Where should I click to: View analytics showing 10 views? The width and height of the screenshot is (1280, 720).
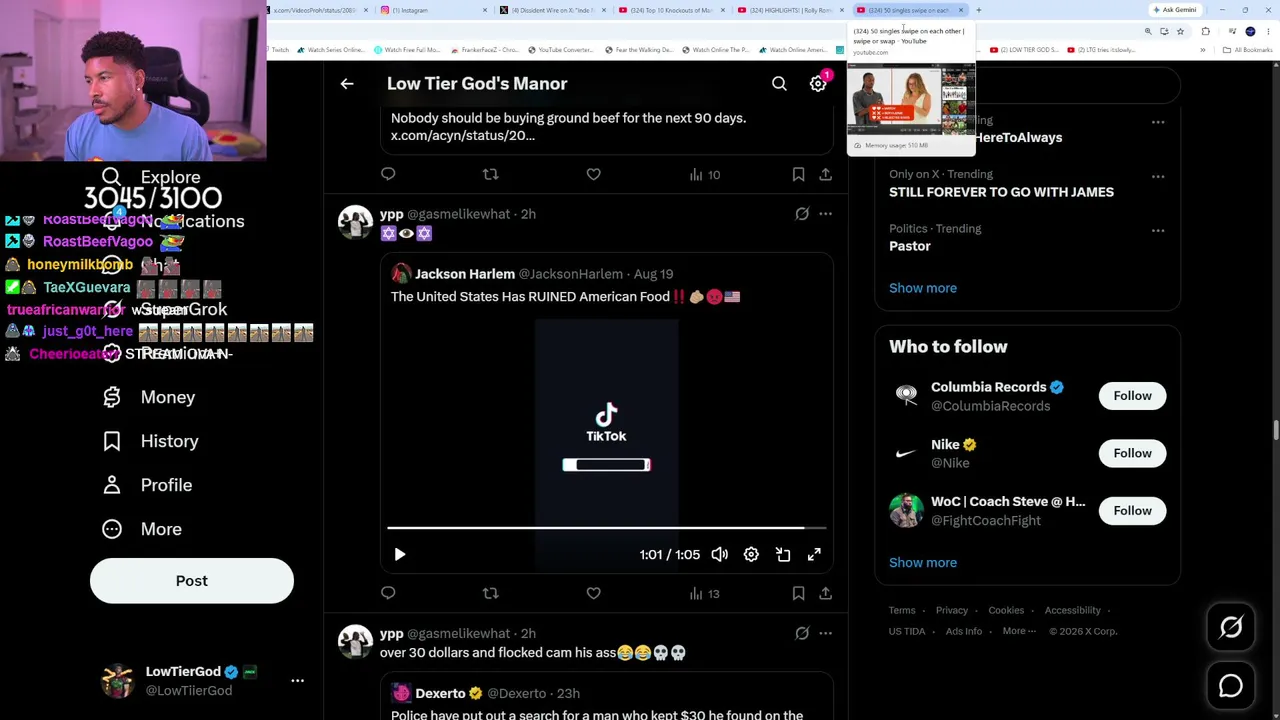[704, 175]
